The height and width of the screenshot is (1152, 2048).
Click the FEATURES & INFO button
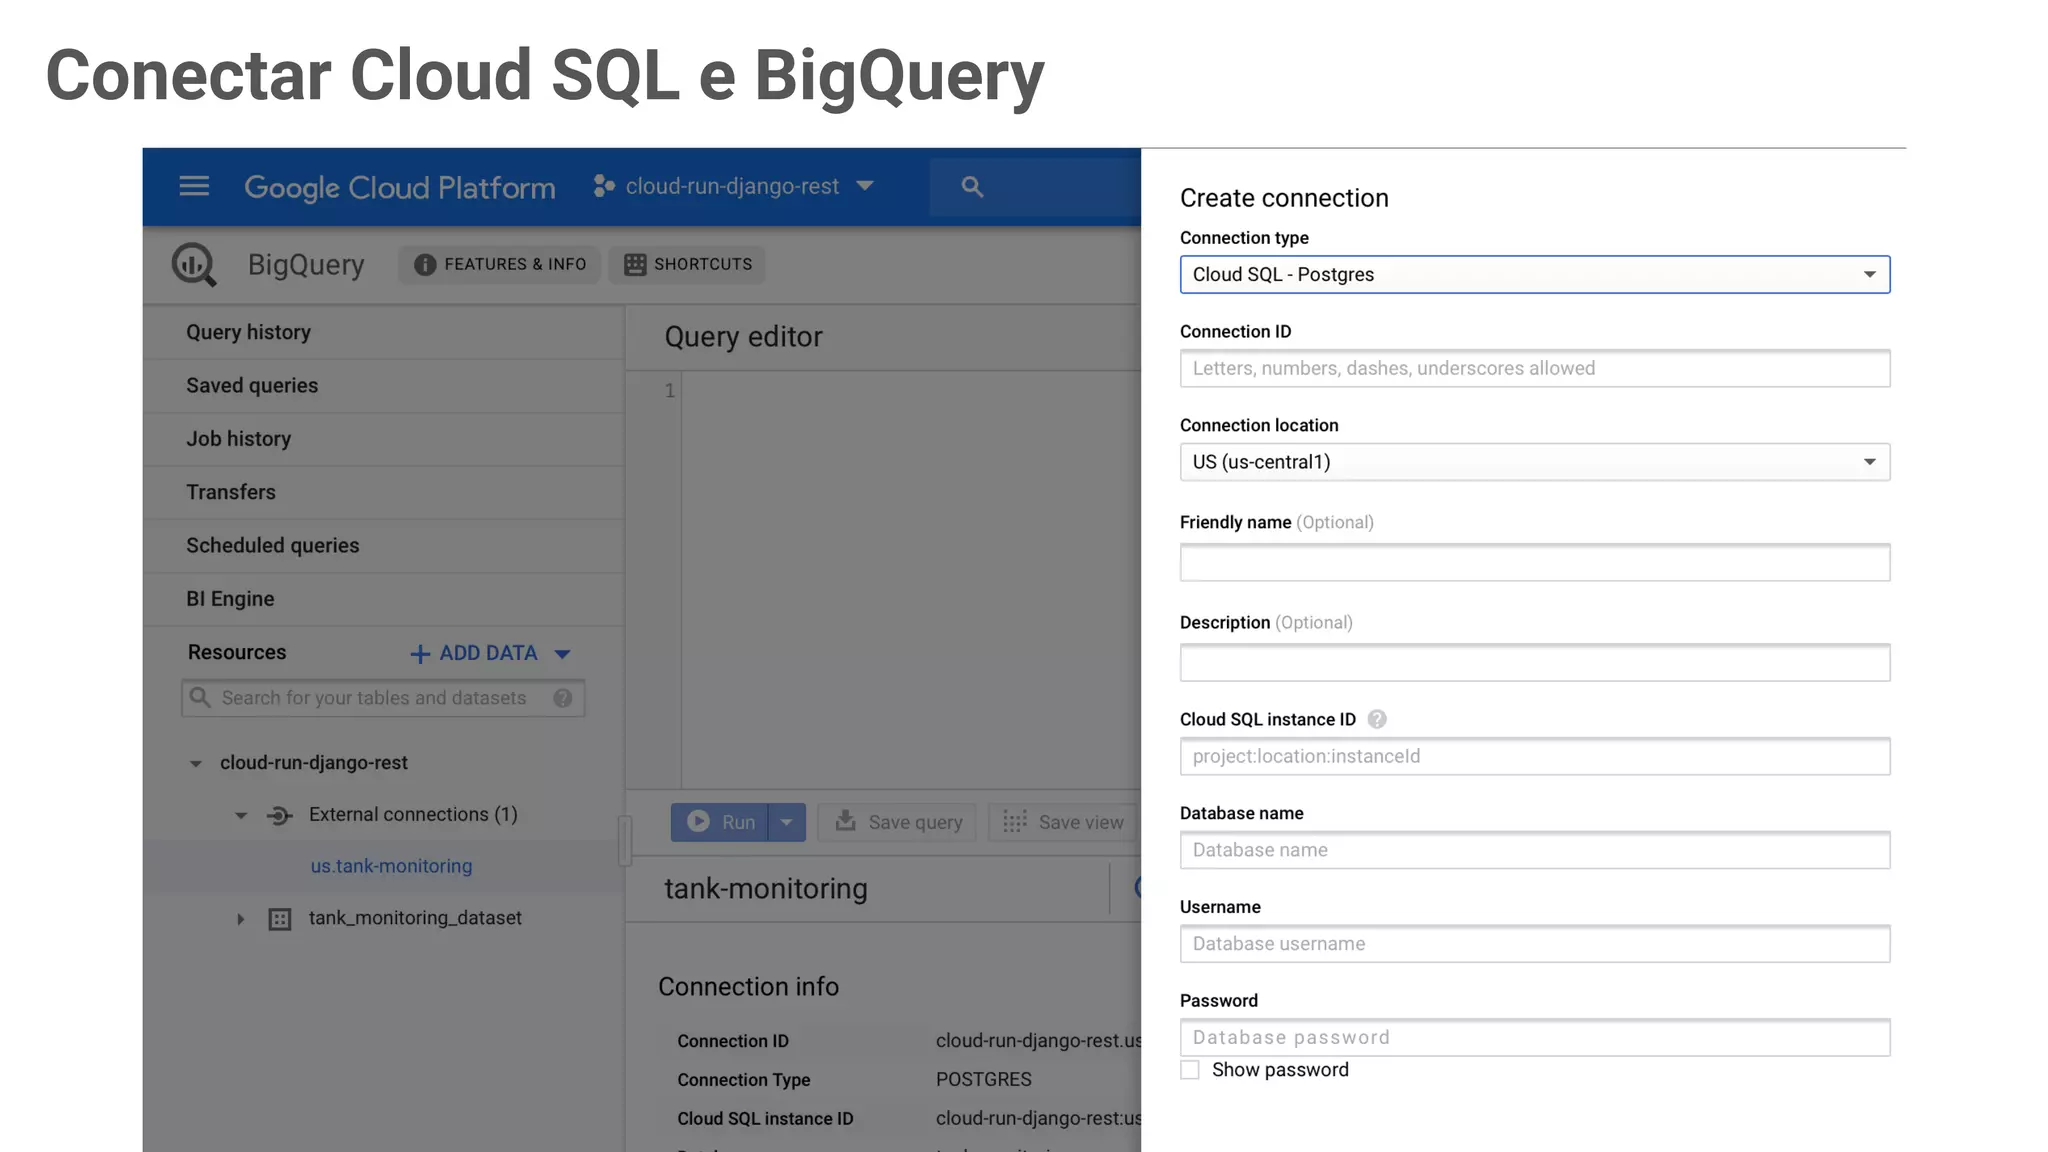[499, 264]
